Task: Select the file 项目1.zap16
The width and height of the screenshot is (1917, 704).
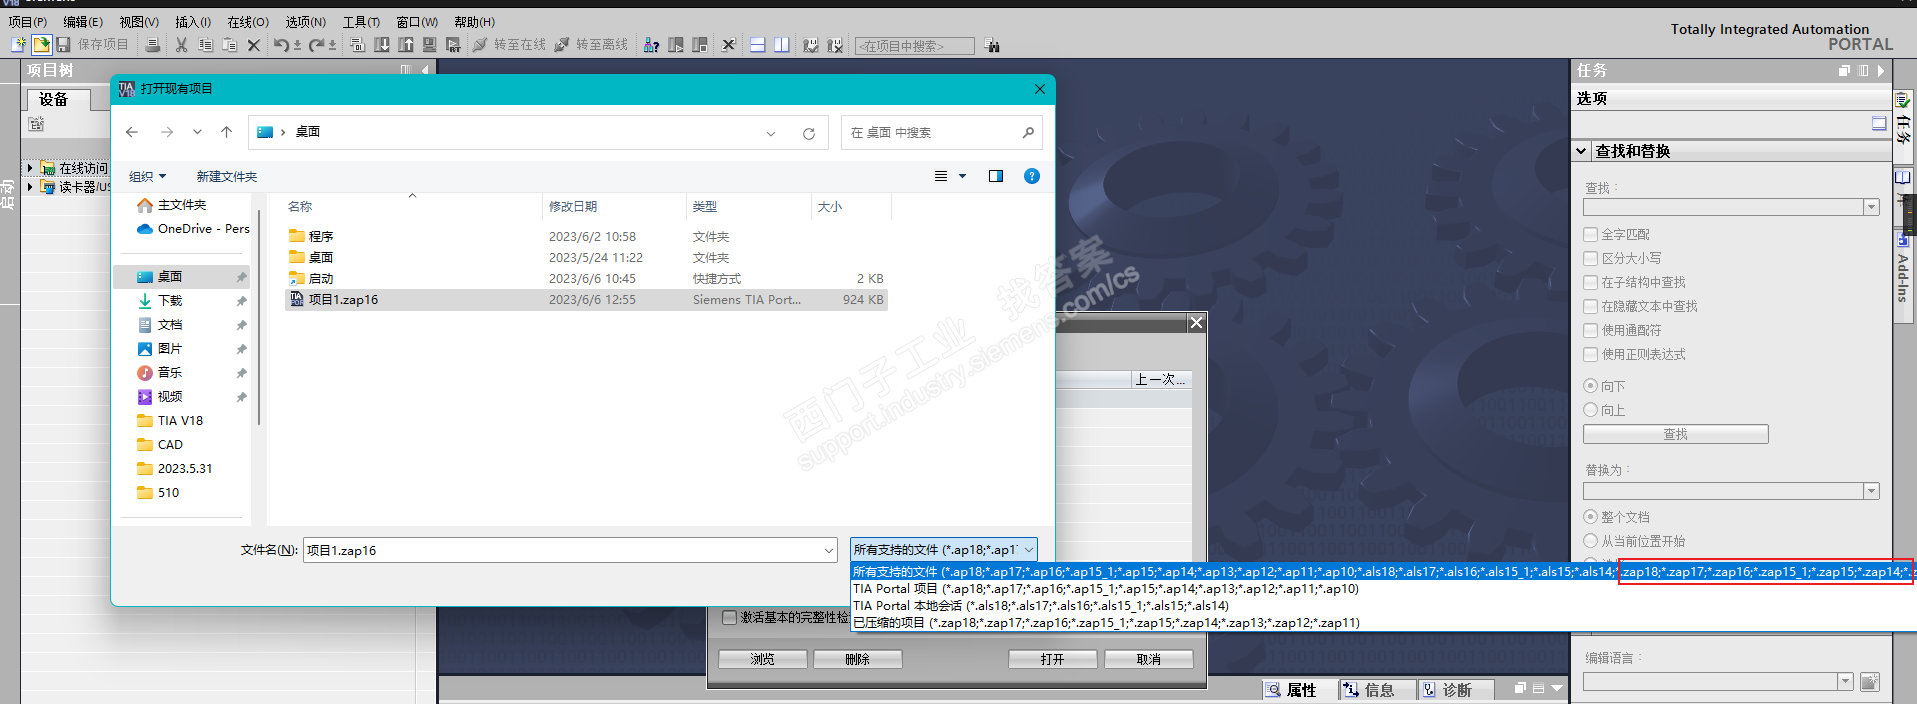Action: [x=586, y=300]
